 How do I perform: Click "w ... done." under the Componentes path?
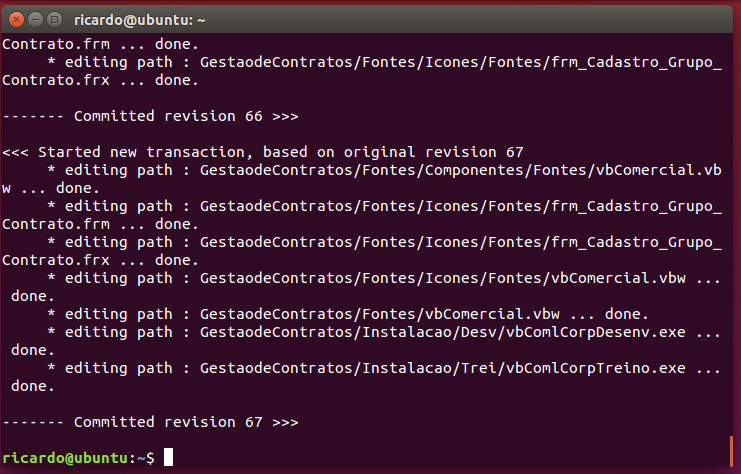pos(50,188)
